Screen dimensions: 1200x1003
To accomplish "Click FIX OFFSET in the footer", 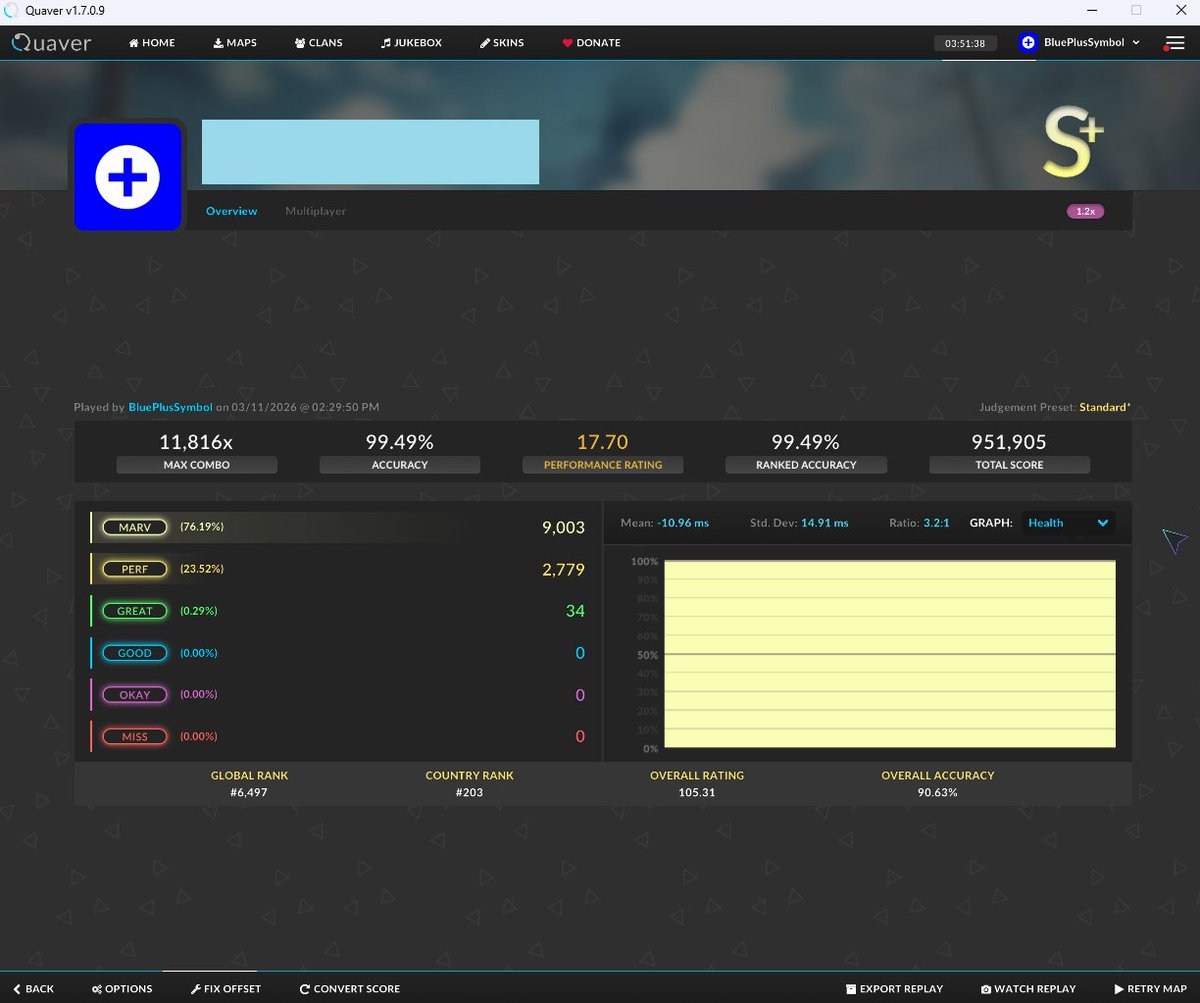I will pyautogui.click(x=226, y=988).
